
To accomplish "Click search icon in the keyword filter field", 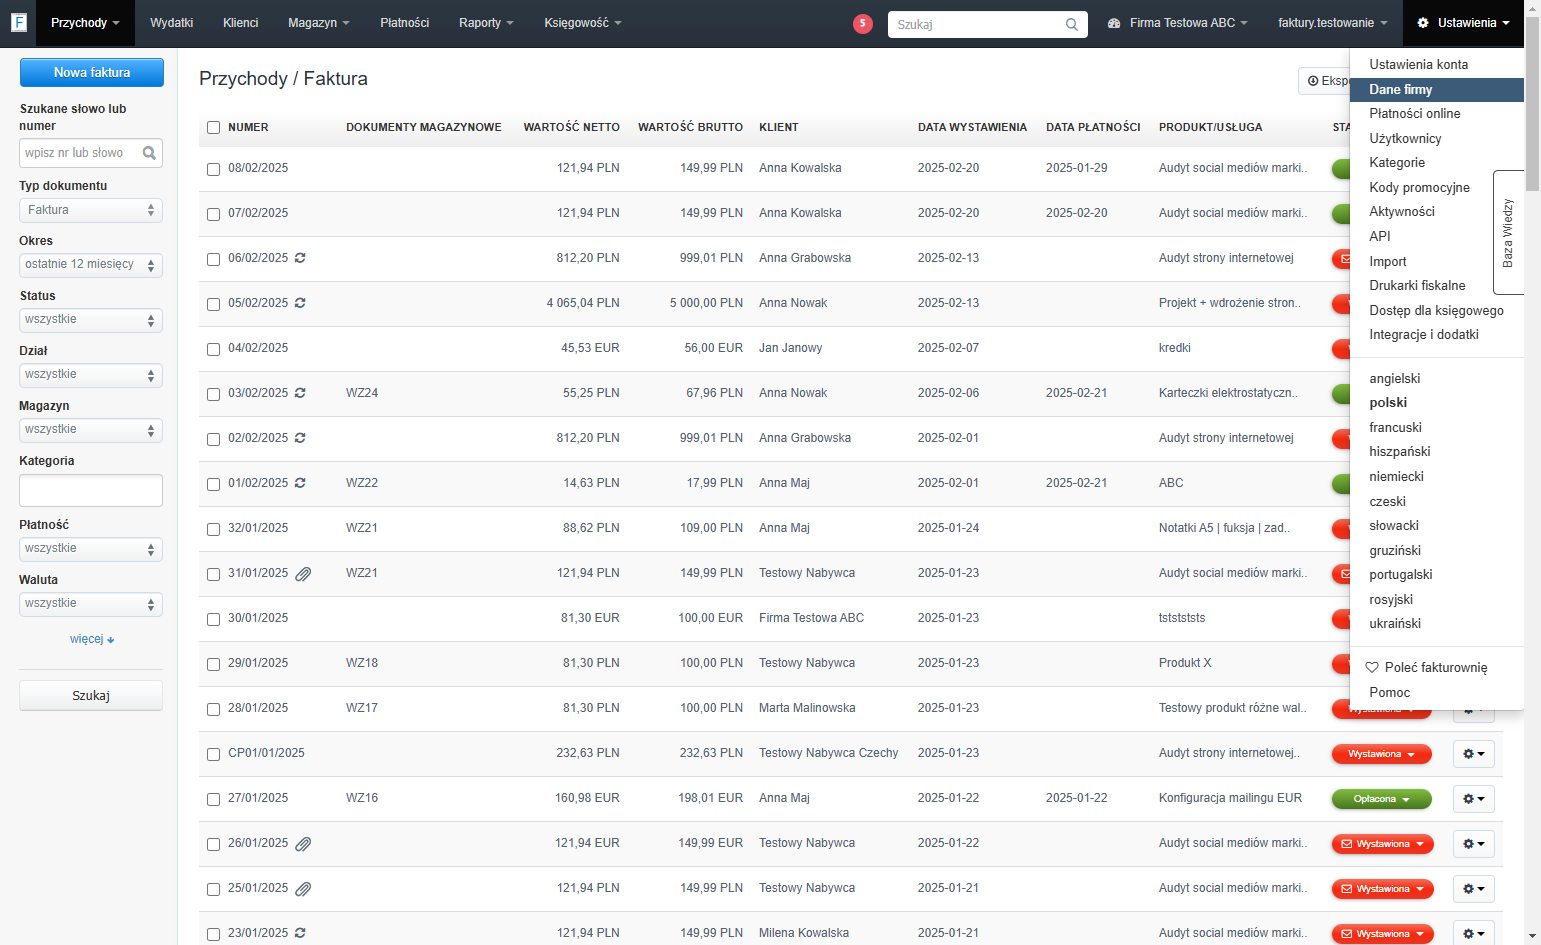I will 149,153.
